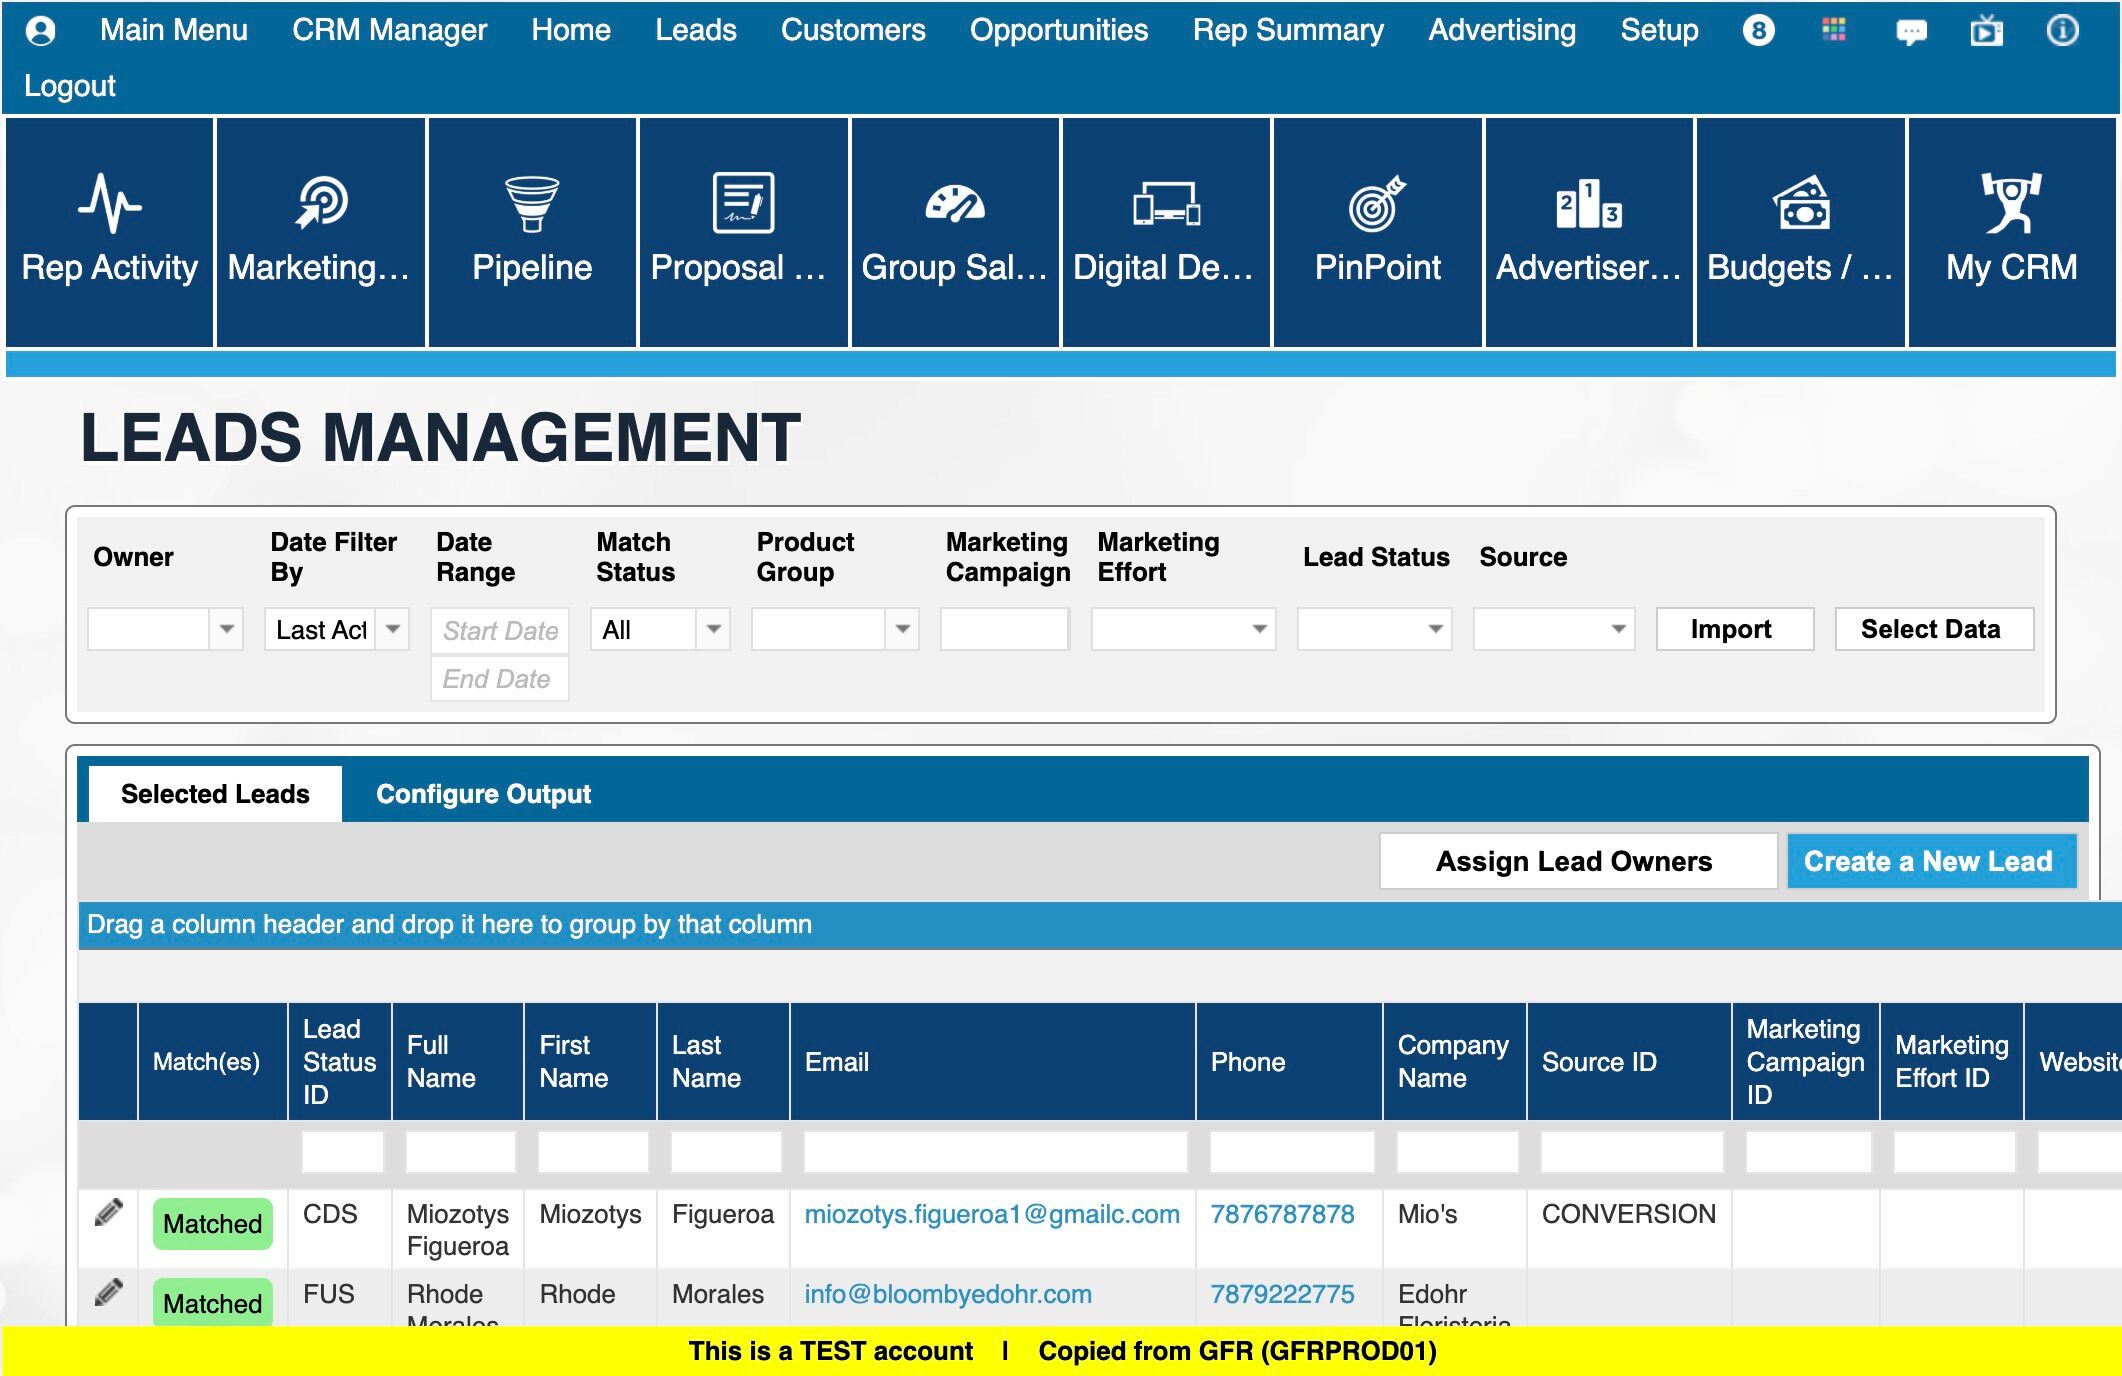This screenshot has width=2122, height=1376.
Task: Switch to Configure Output tab
Action: (483, 794)
